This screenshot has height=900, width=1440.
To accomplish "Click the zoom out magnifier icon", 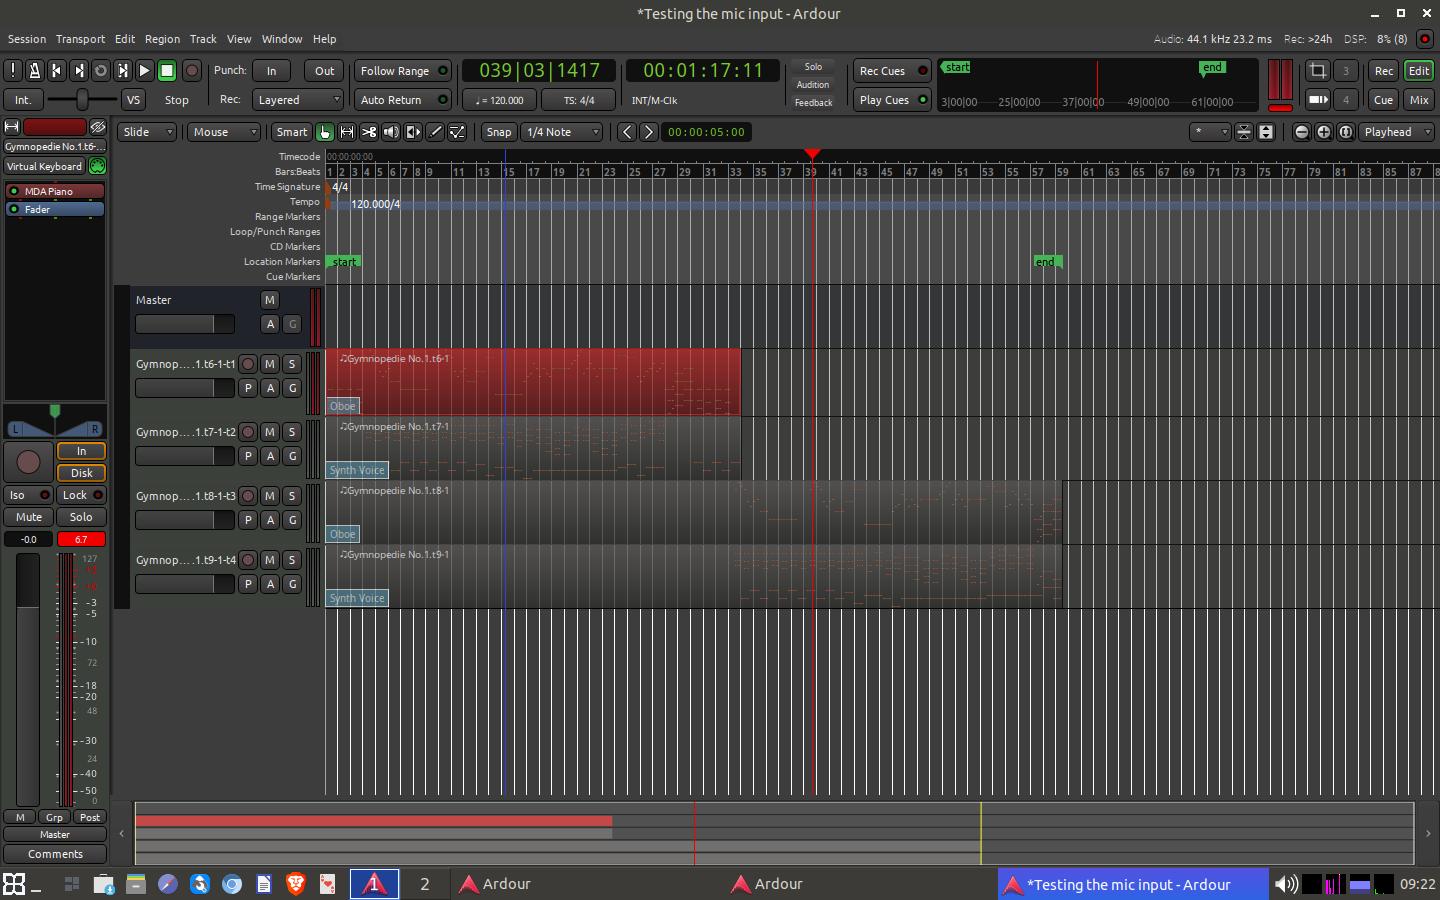I will pos(1301,132).
